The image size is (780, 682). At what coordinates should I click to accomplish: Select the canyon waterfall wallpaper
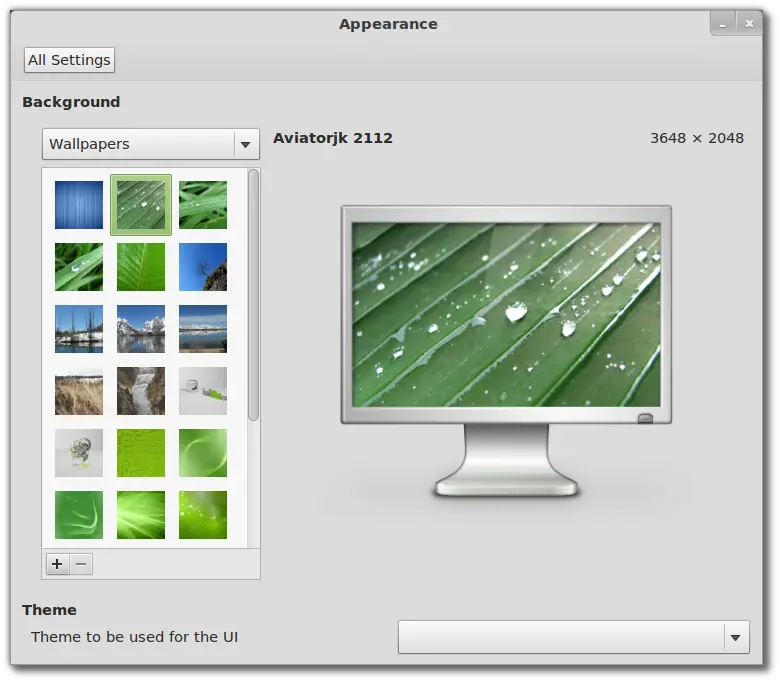(141, 391)
